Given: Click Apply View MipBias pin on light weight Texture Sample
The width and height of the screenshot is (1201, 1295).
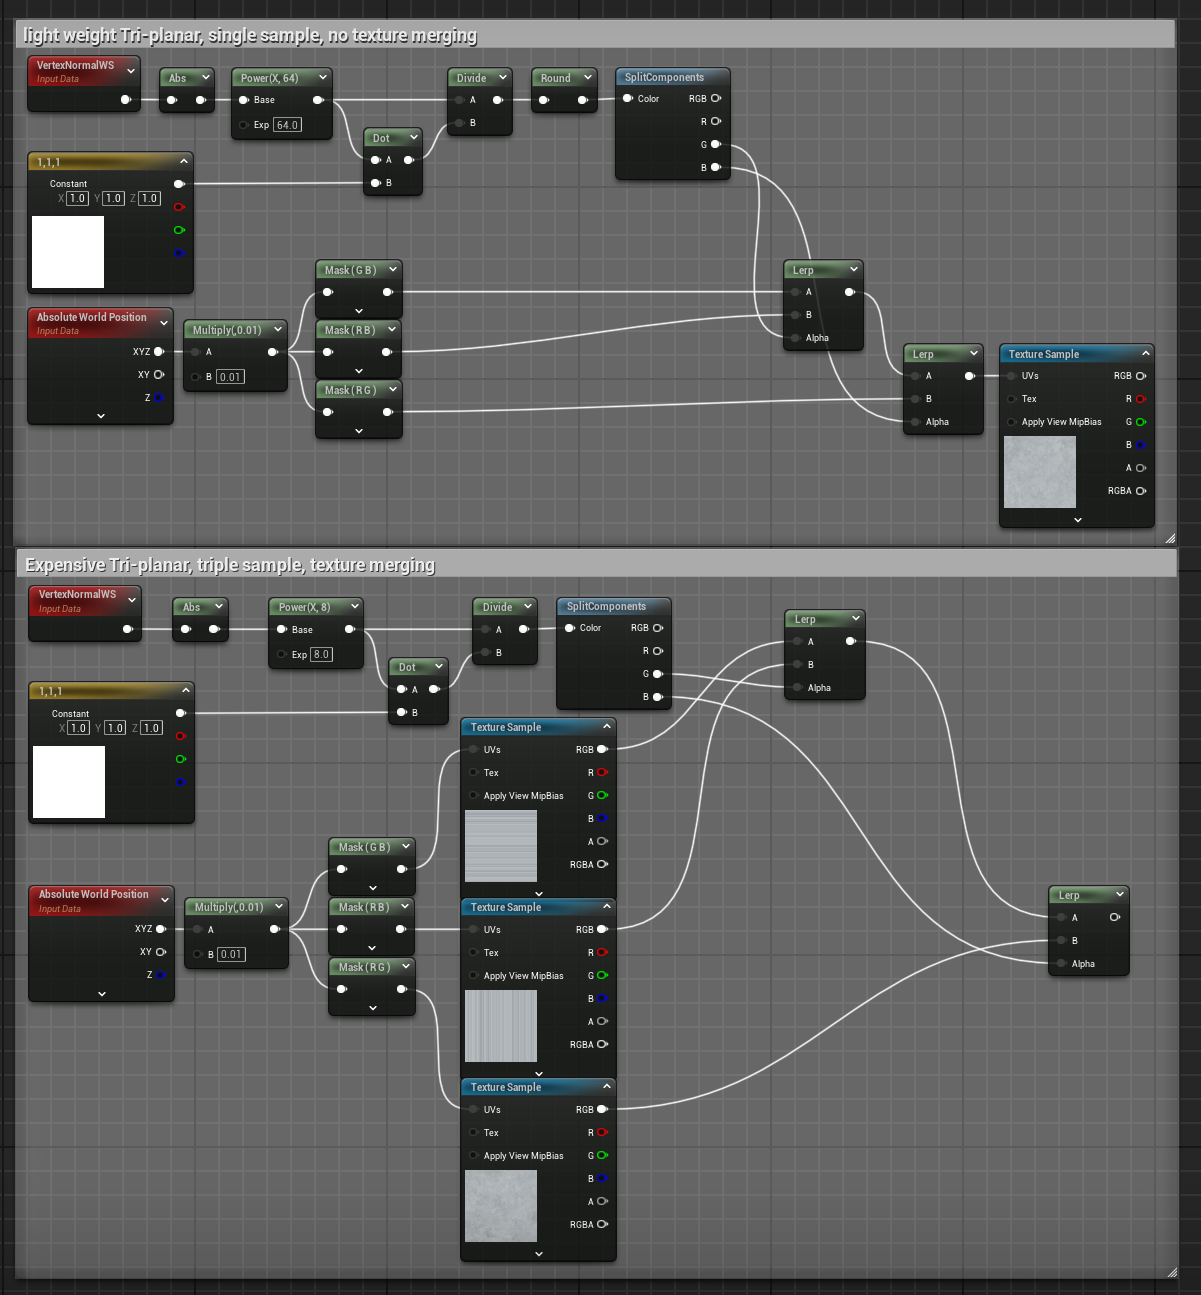Looking at the screenshot, I should 1012,422.
